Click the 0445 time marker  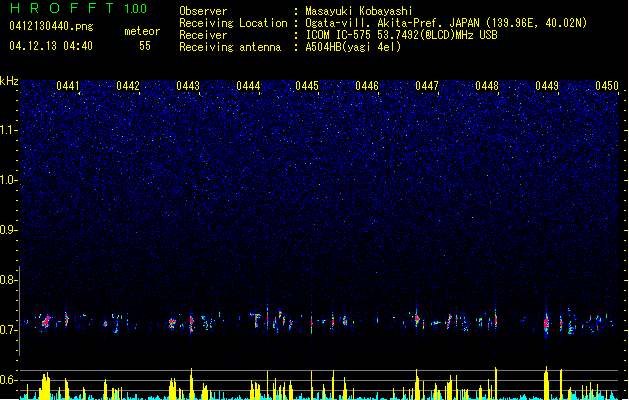(307, 86)
